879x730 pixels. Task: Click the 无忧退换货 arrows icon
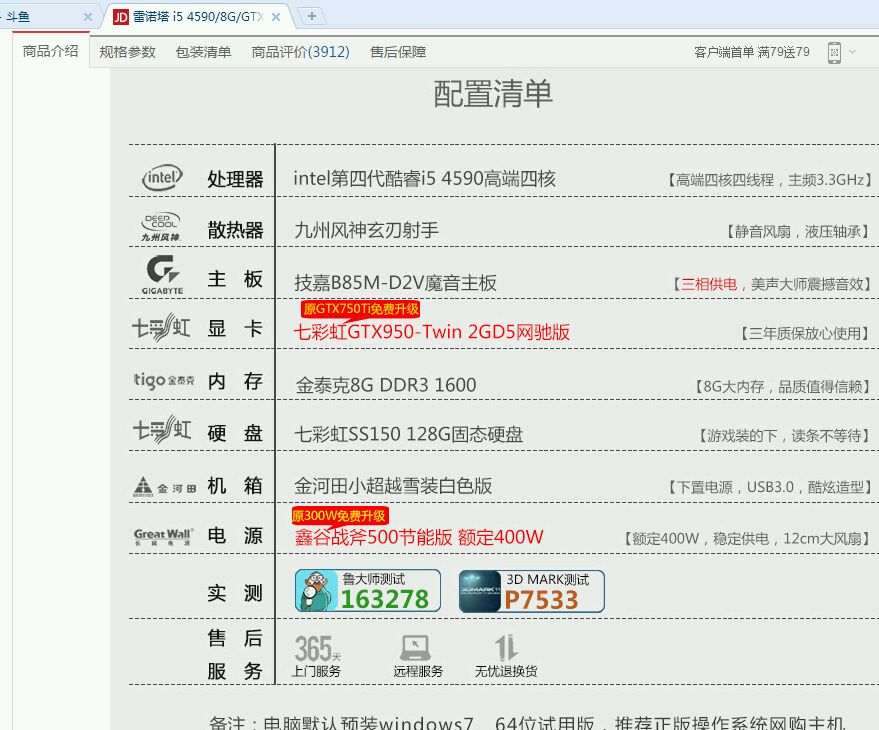click(x=506, y=656)
